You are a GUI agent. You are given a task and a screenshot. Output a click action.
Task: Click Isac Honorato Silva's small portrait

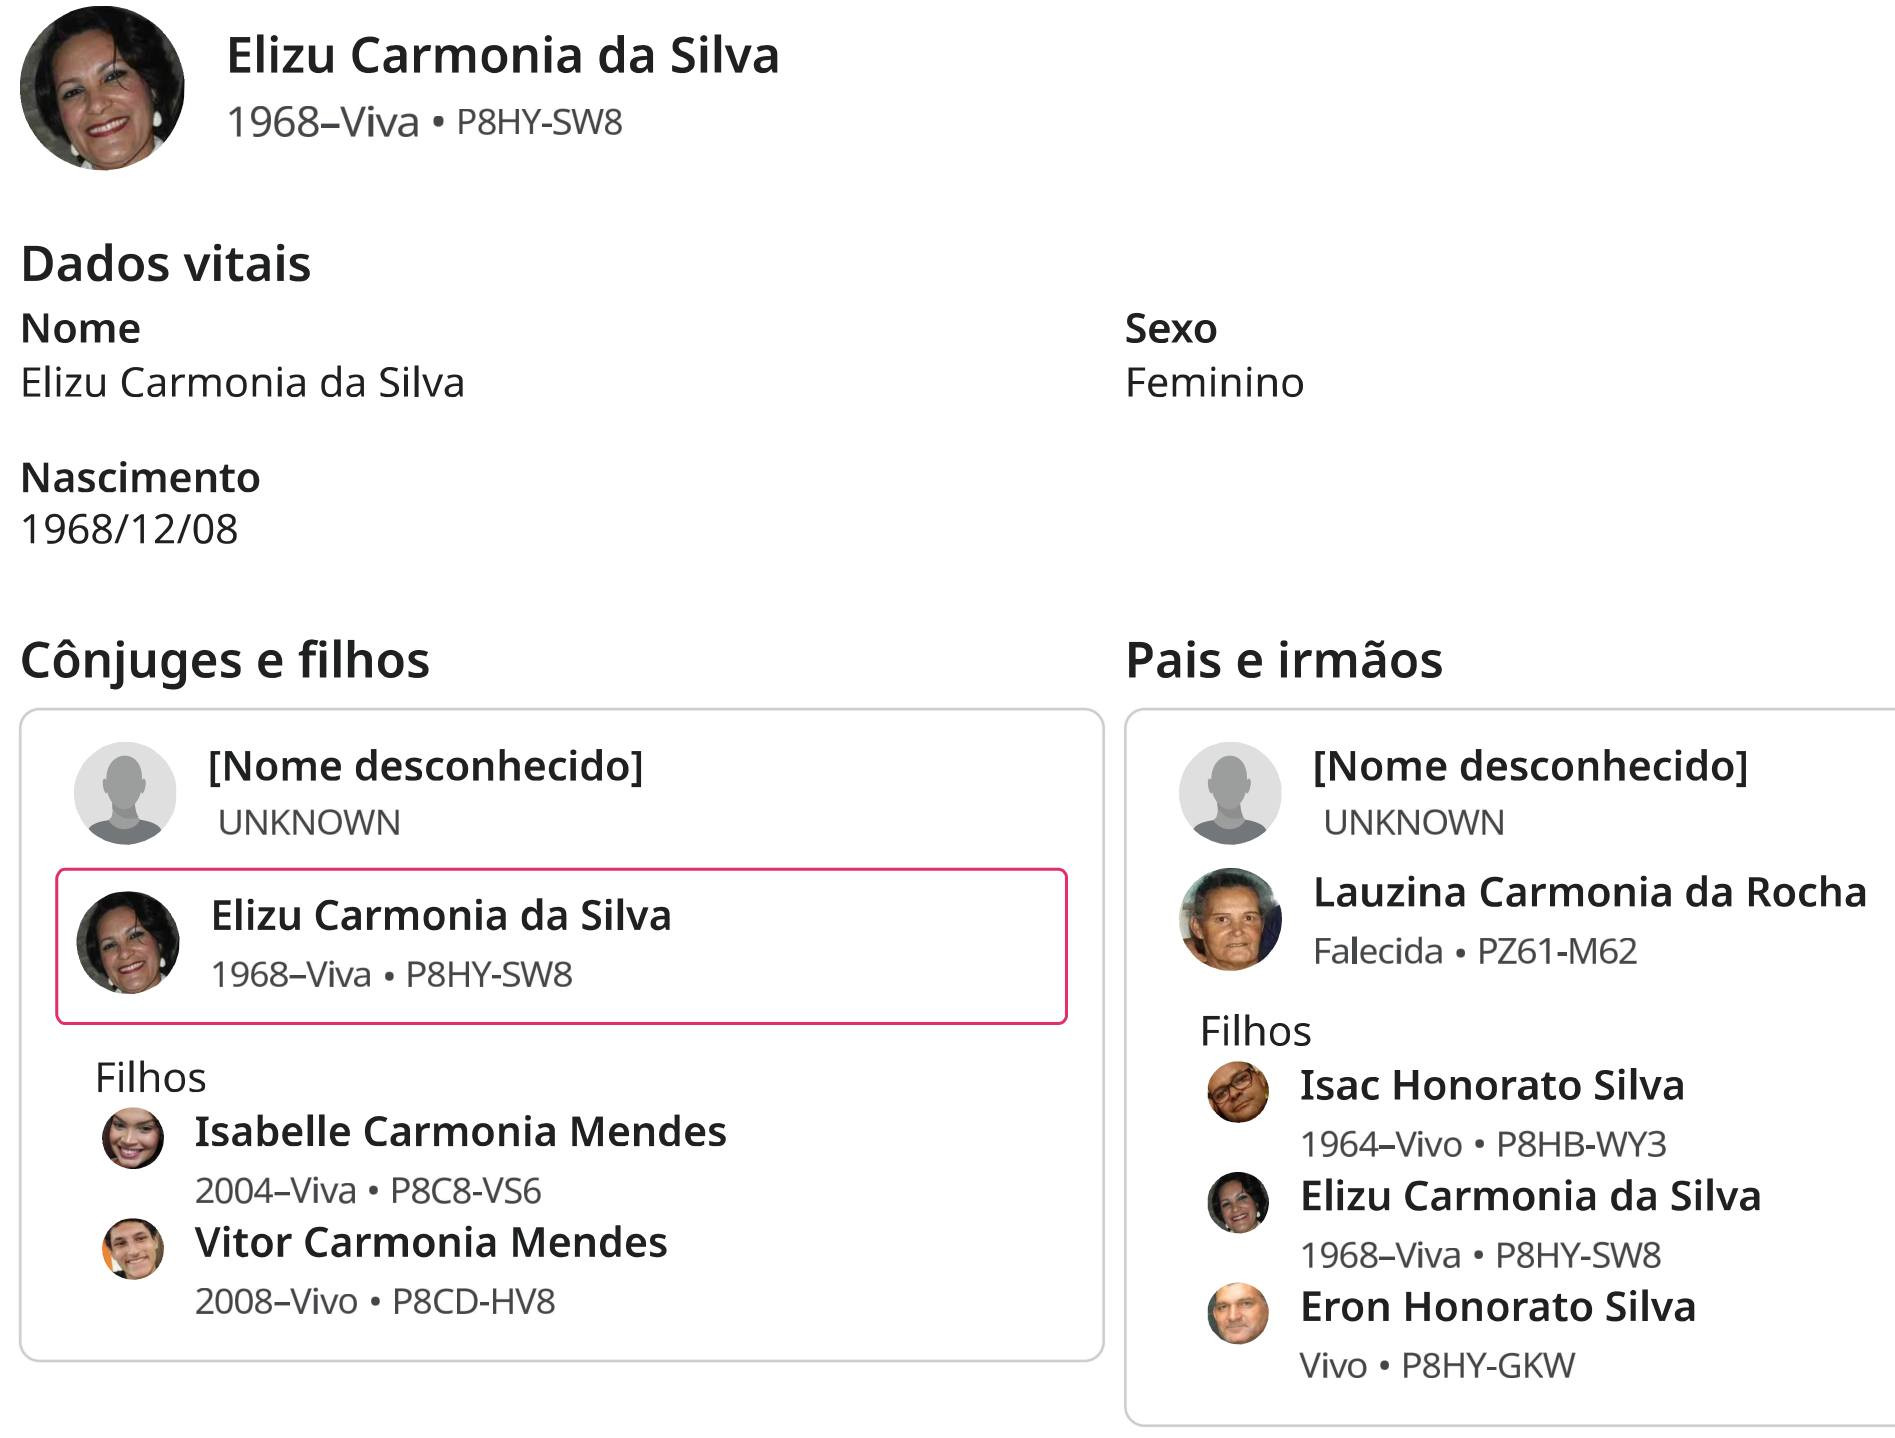click(1238, 1092)
